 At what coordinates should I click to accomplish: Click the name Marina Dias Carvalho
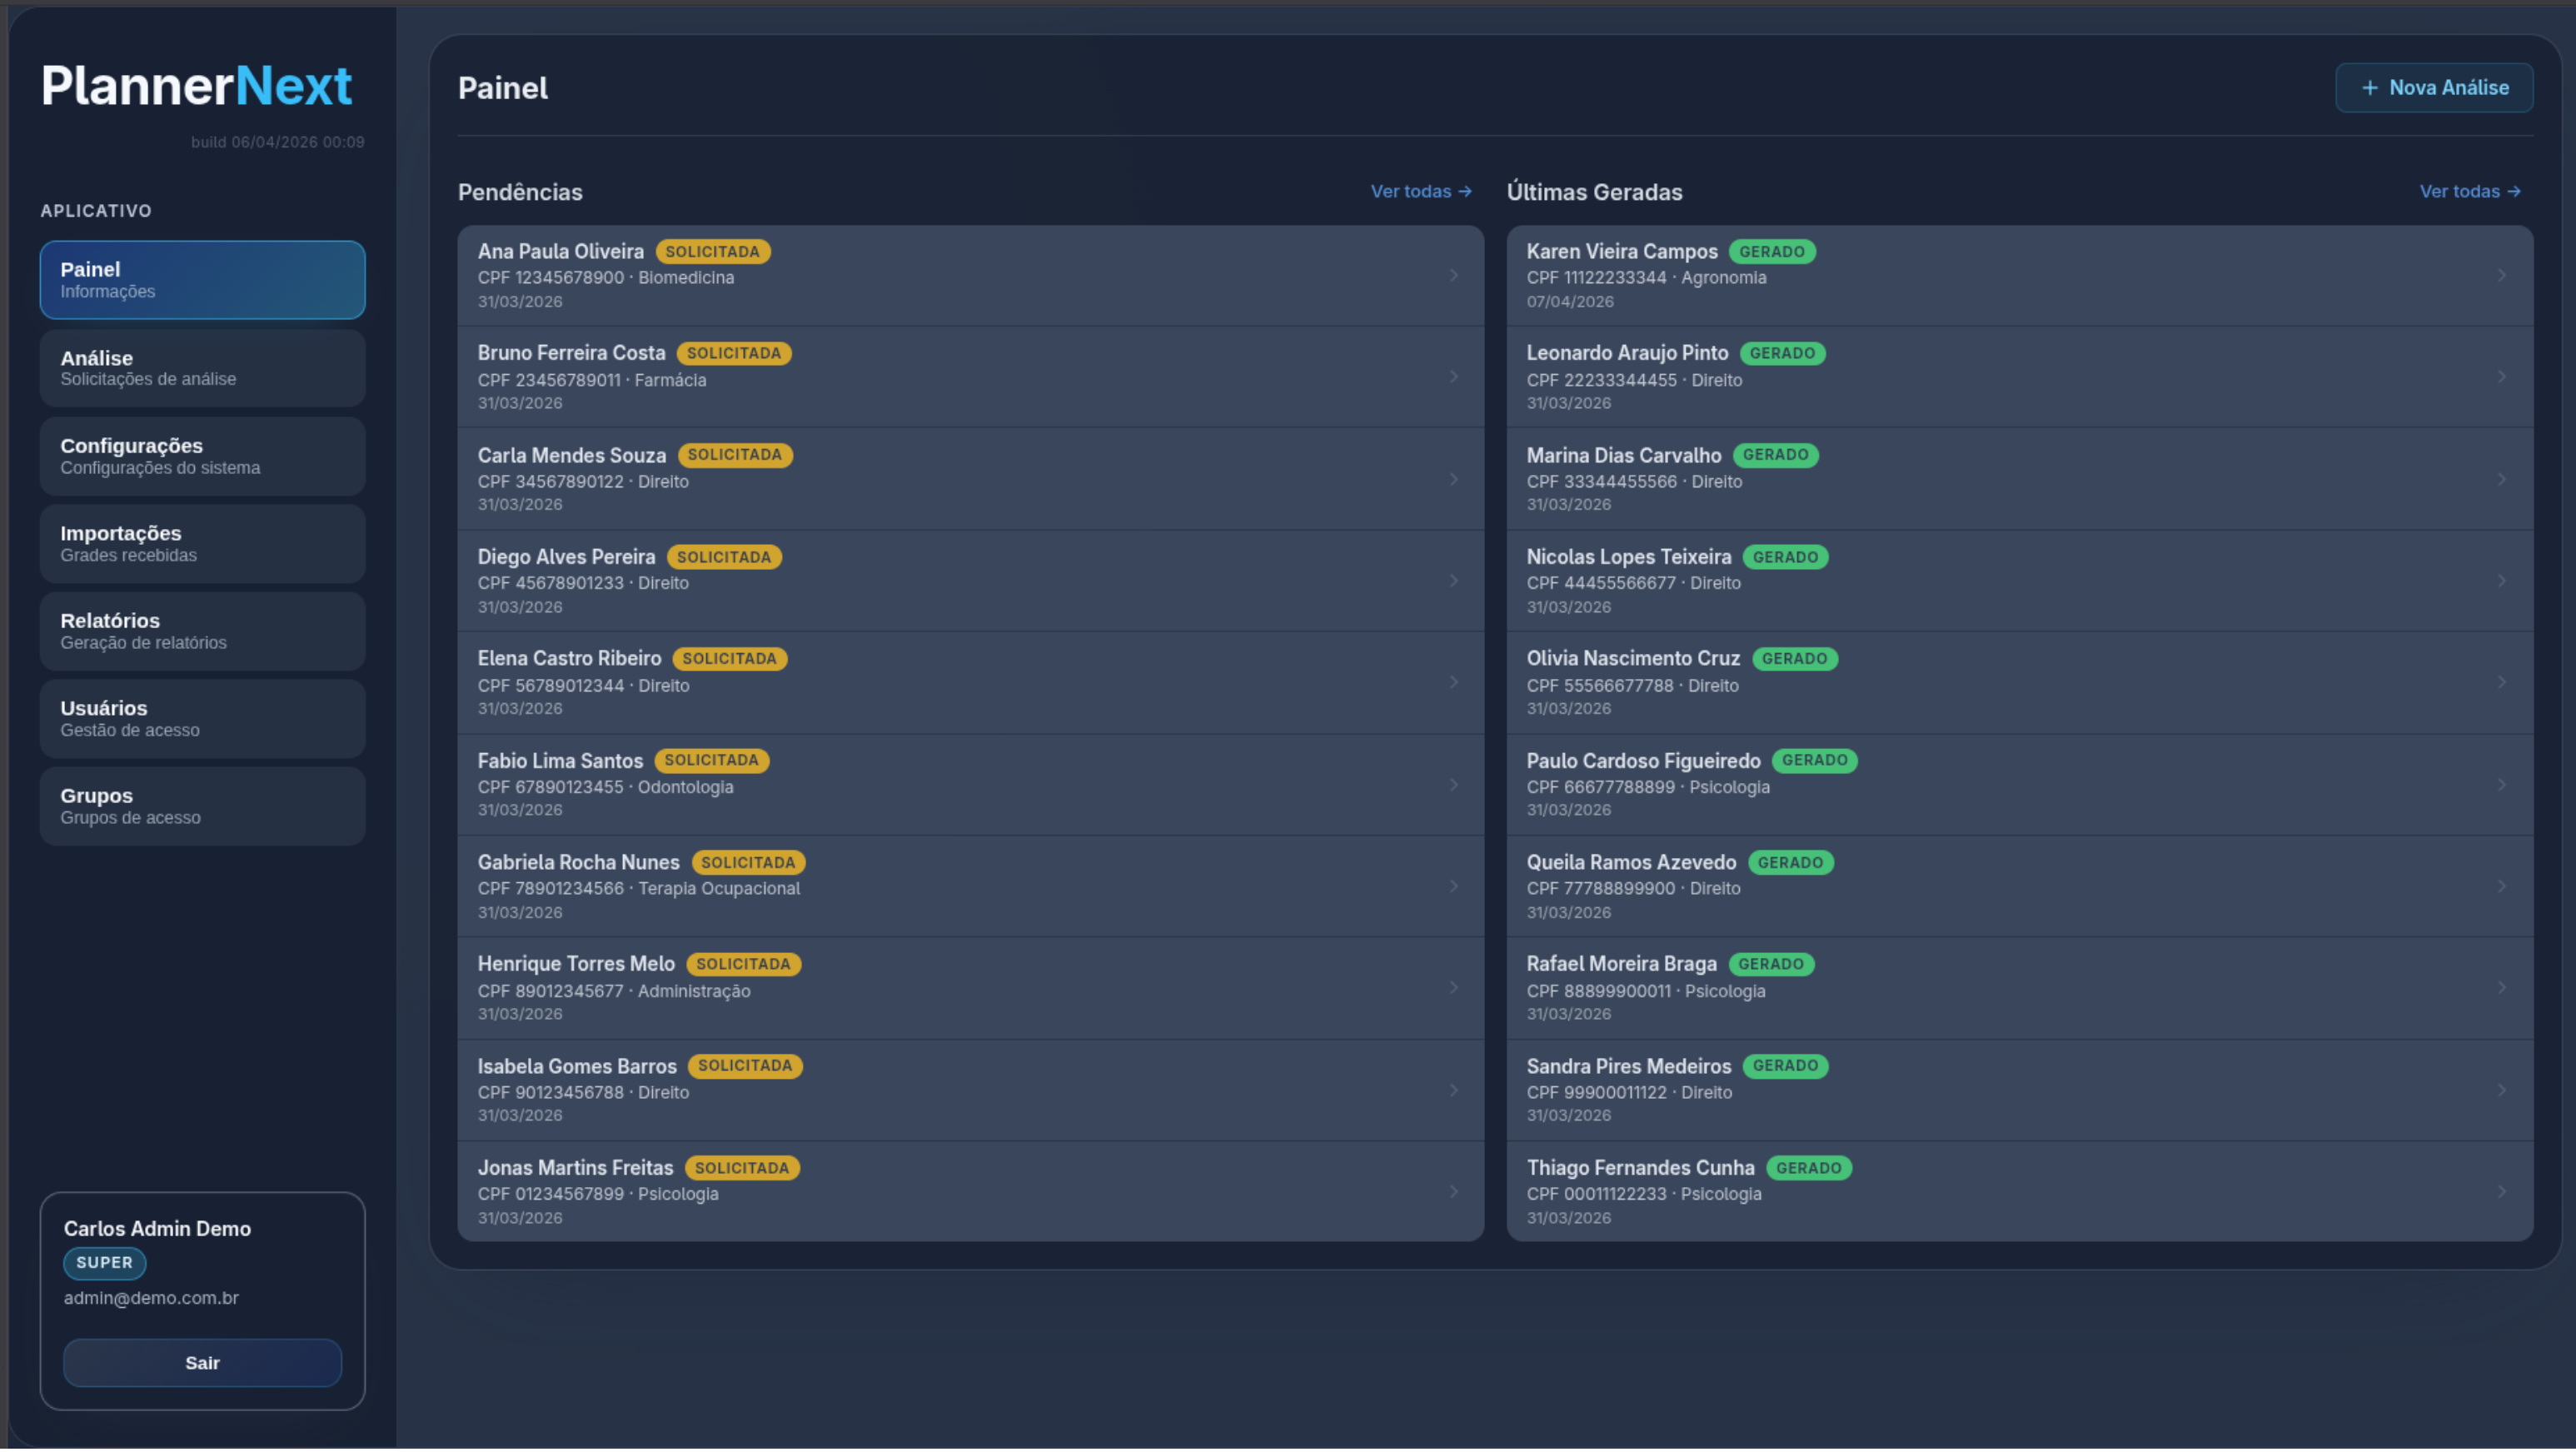tap(1624, 456)
